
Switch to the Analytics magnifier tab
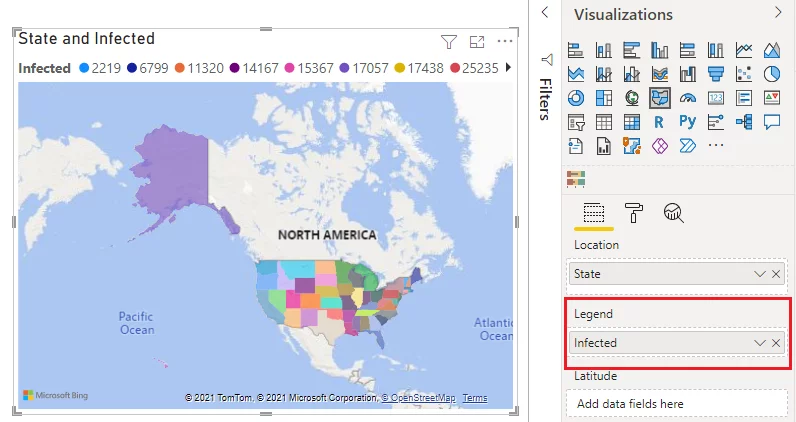click(x=673, y=212)
